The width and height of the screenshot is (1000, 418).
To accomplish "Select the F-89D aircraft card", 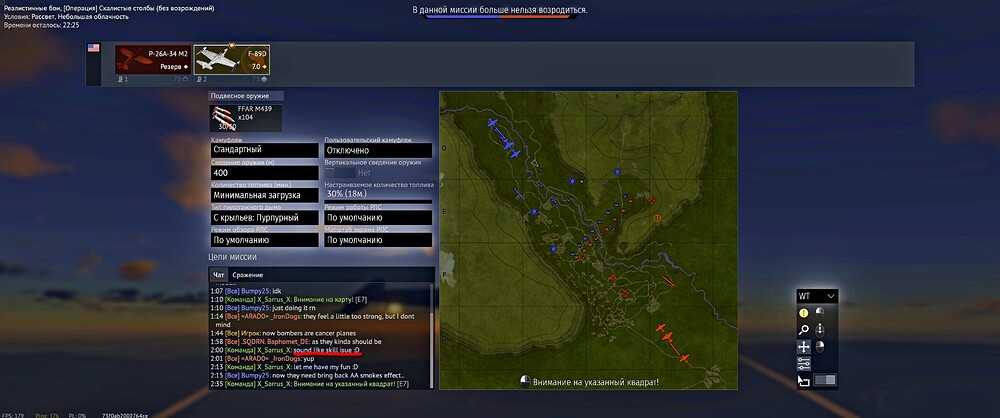I will pos(232,60).
